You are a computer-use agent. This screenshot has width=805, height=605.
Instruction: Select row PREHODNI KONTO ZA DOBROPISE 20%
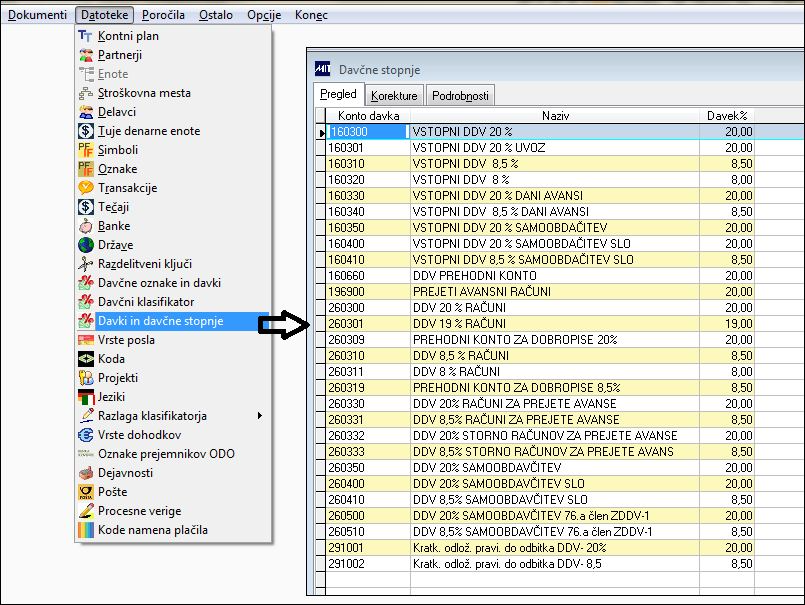click(x=540, y=339)
